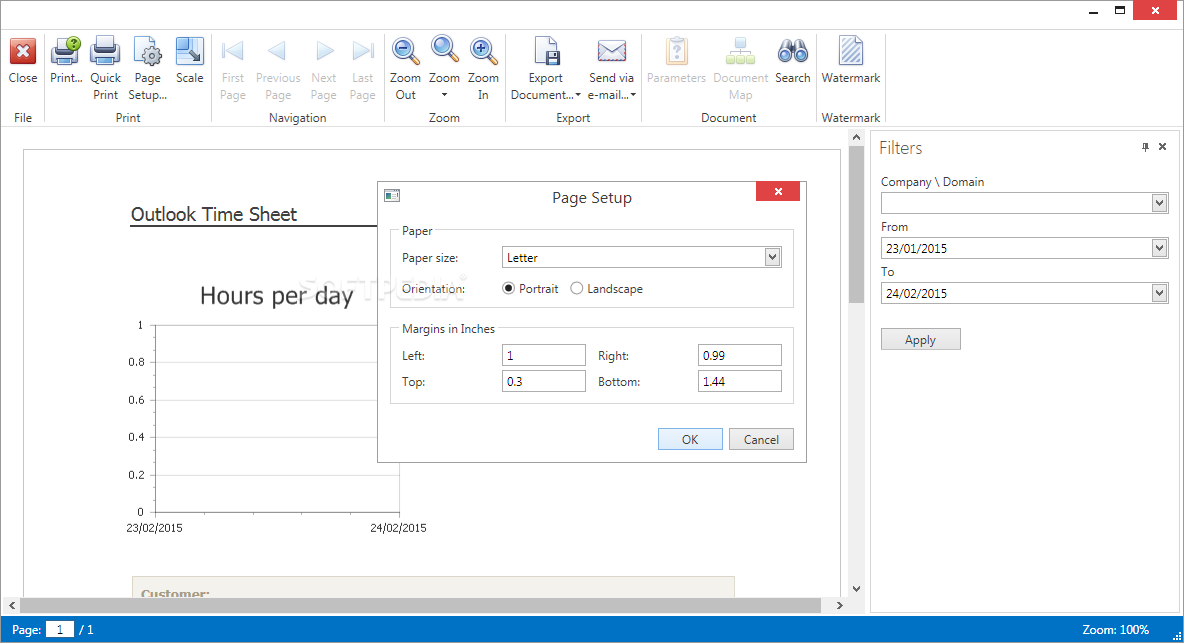The height and width of the screenshot is (643, 1184).
Task: Go to Previous Page
Action: 278,51
